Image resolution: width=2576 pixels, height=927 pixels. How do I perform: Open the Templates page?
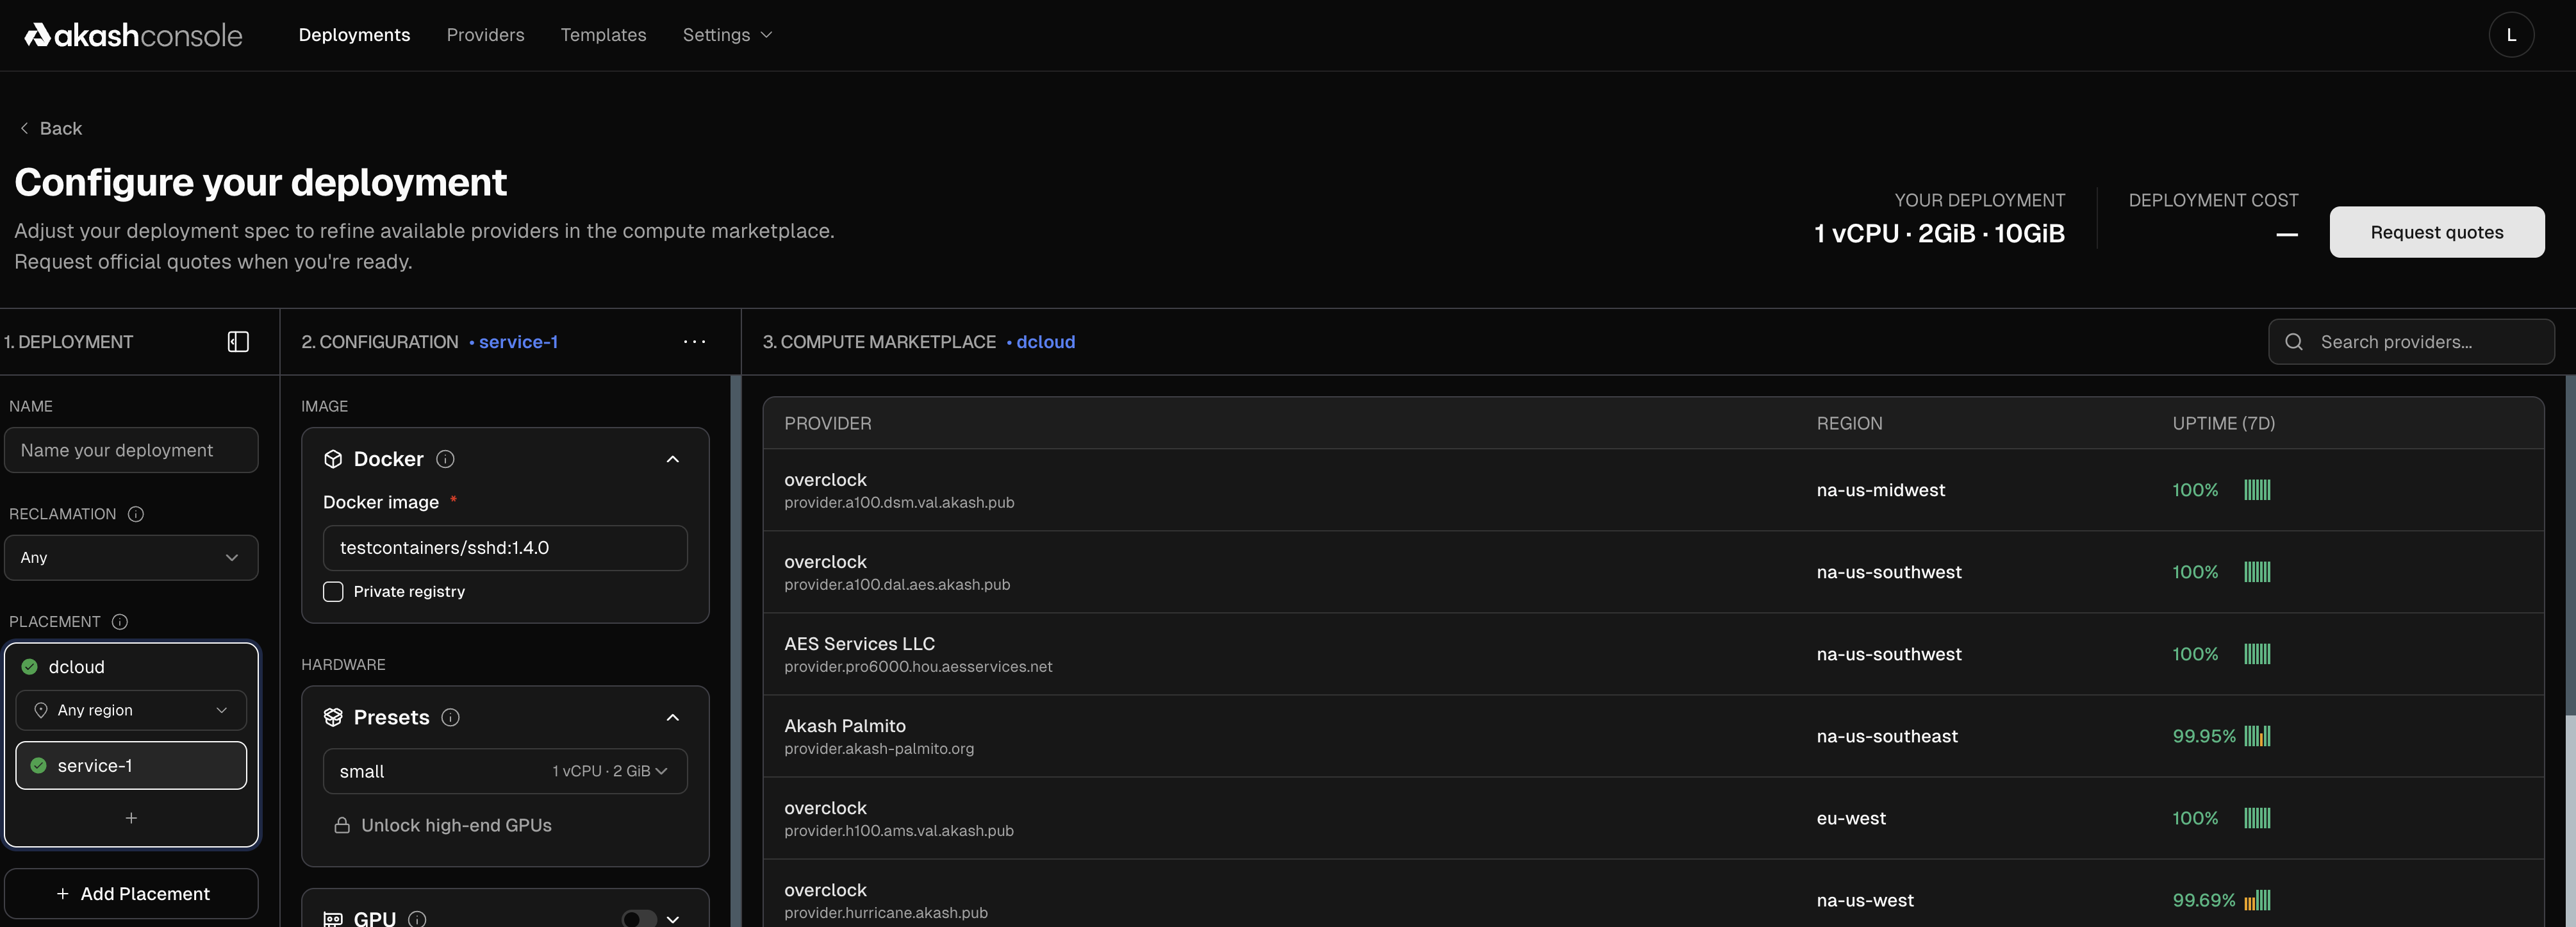[x=603, y=35]
